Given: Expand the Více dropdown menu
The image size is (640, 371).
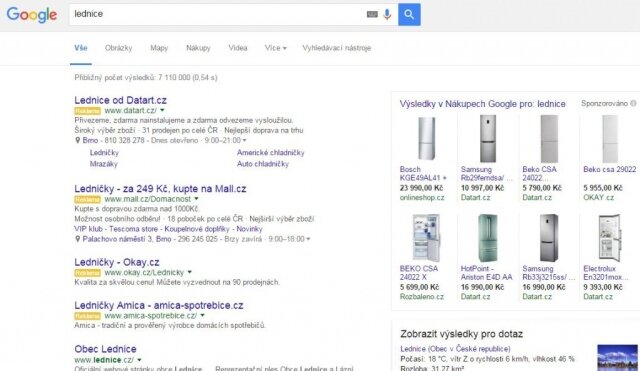Looking at the screenshot, I should click(x=276, y=48).
